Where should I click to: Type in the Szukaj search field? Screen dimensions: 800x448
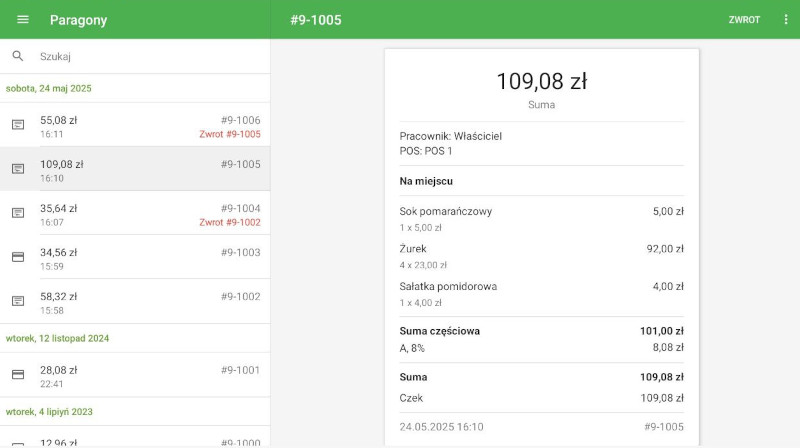tap(150, 57)
